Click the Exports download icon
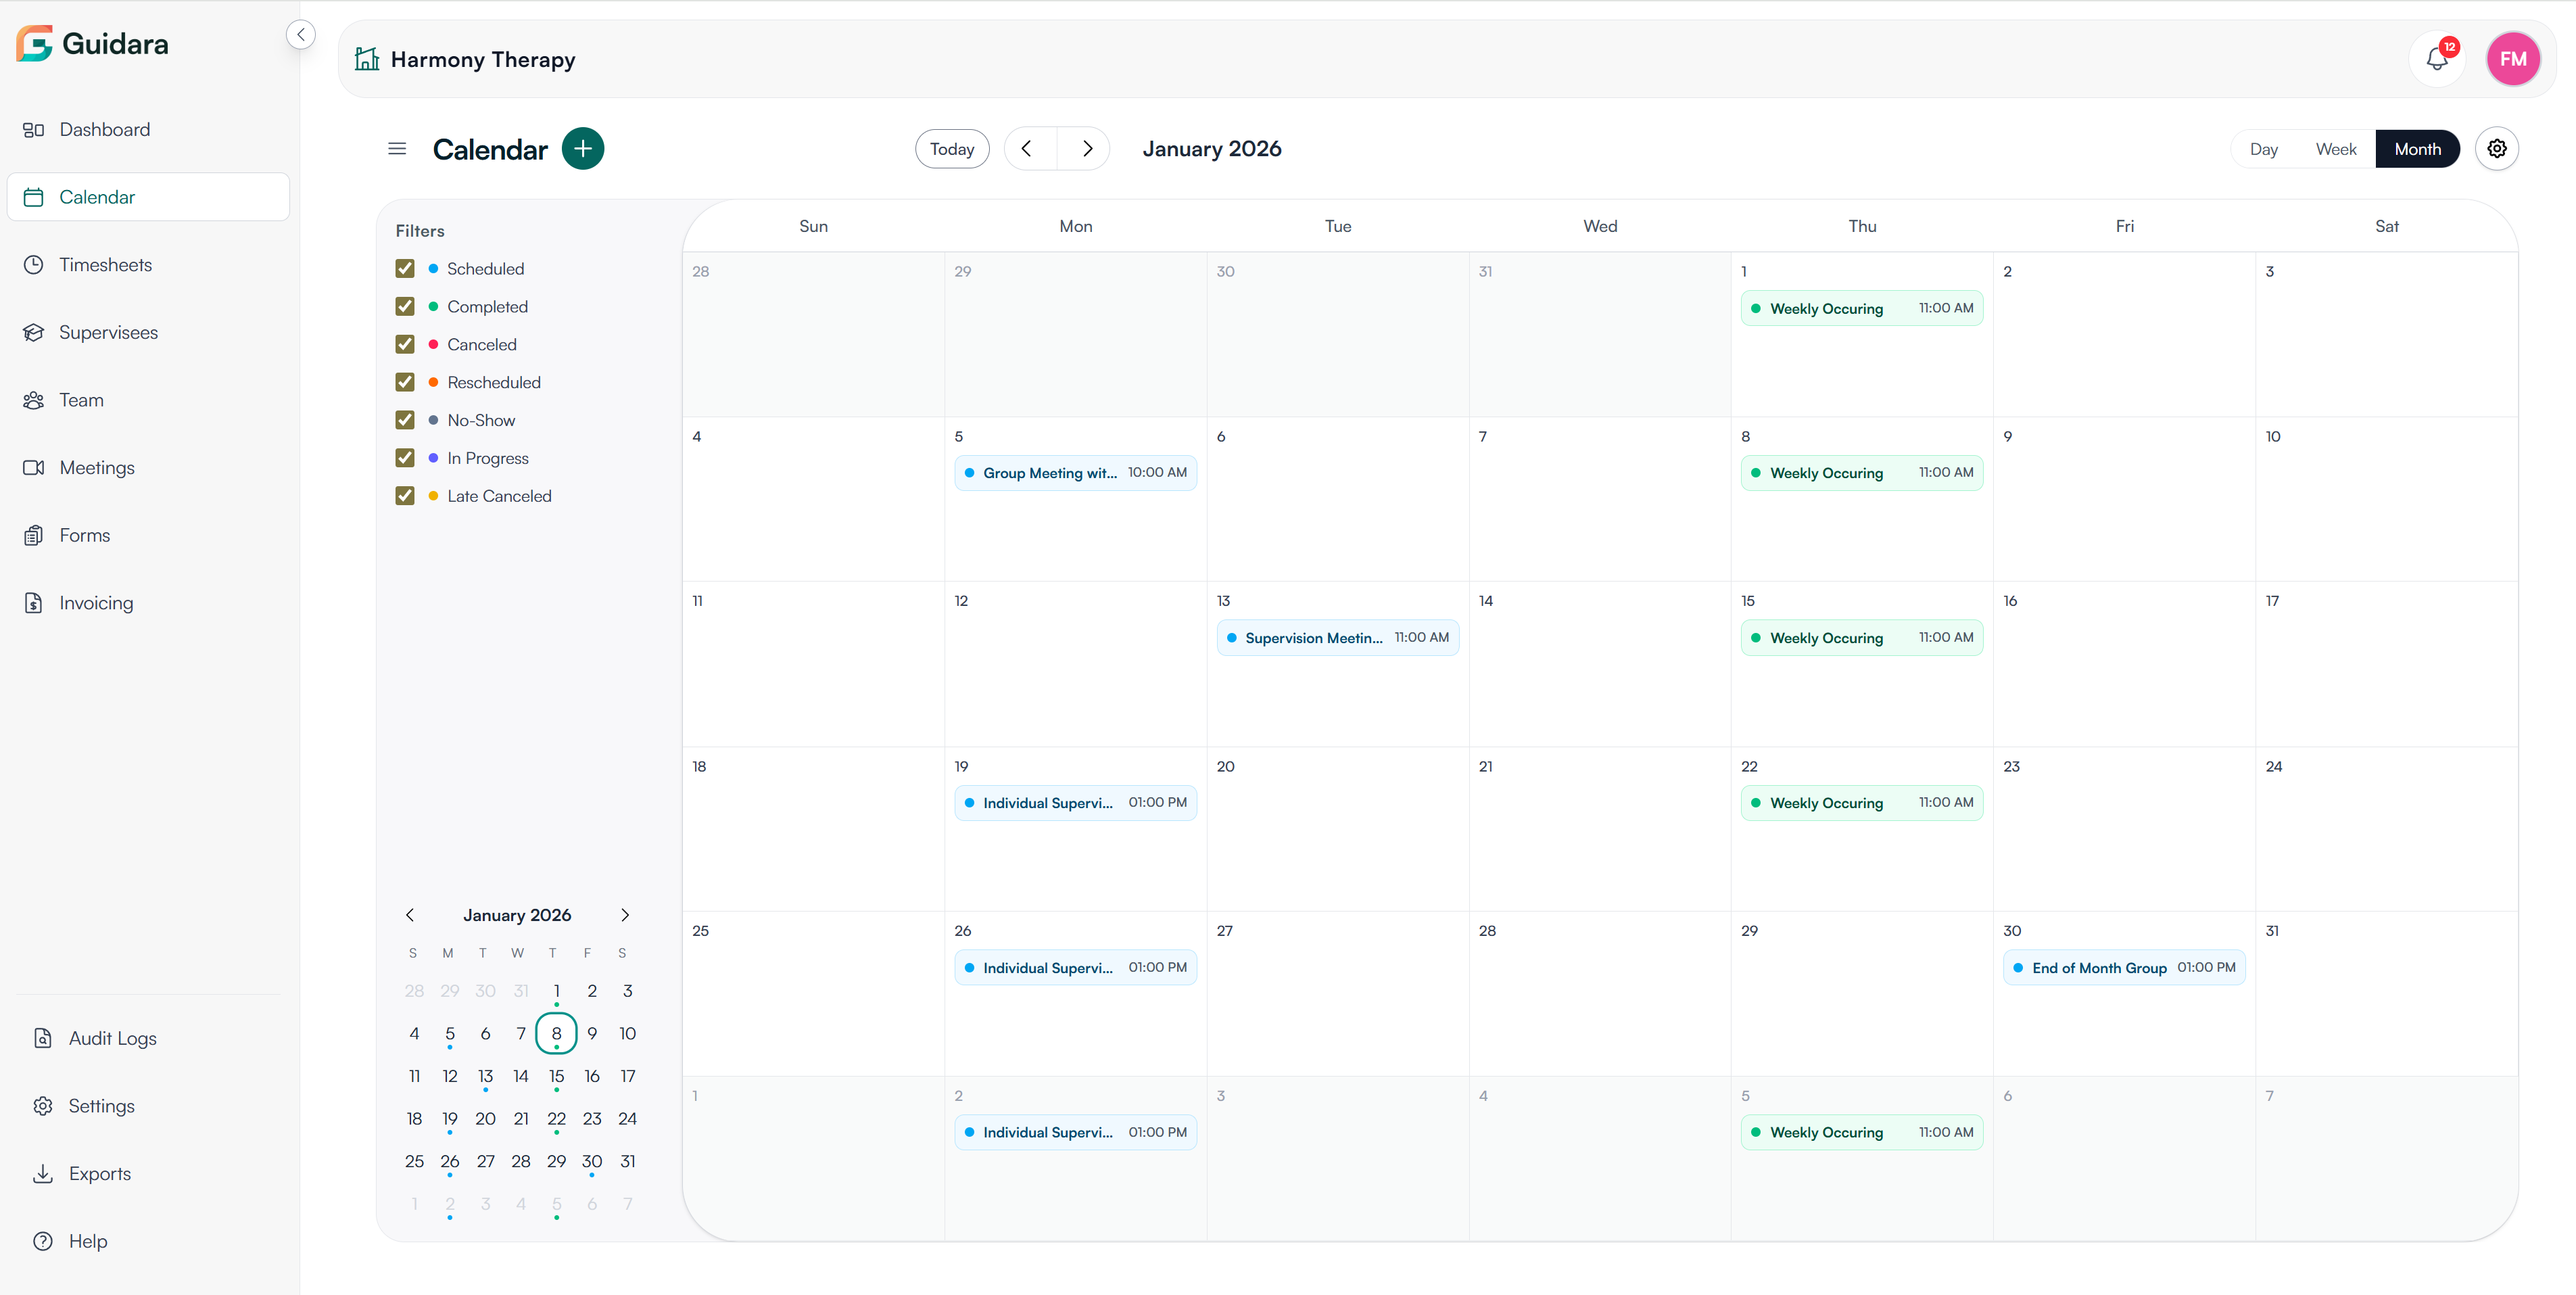The height and width of the screenshot is (1295, 2576). tap(43, 1174)
